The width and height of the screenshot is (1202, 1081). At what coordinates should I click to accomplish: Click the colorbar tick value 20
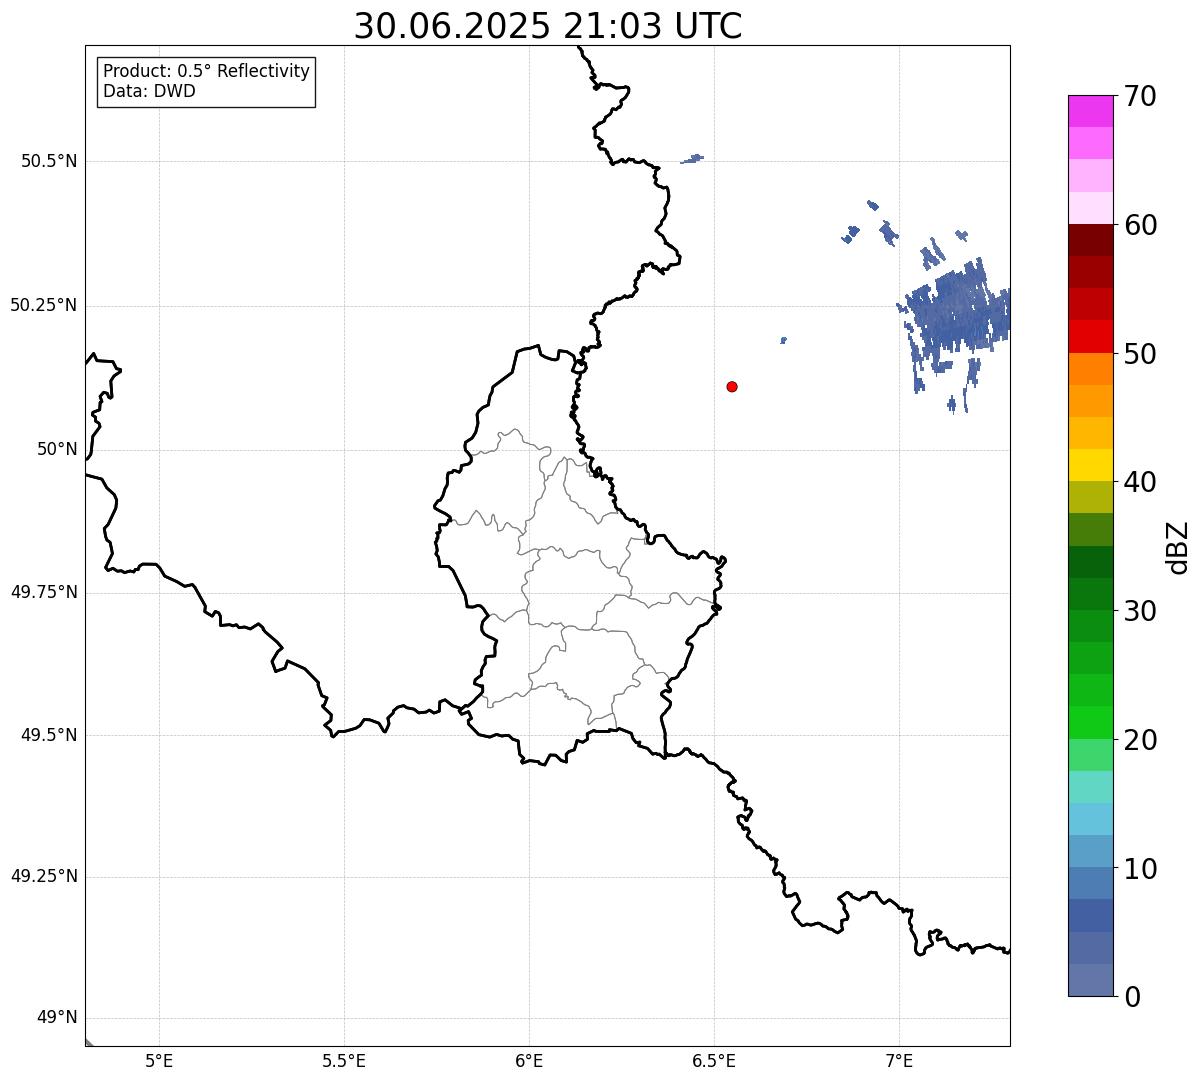click(x=1140, y=740)
